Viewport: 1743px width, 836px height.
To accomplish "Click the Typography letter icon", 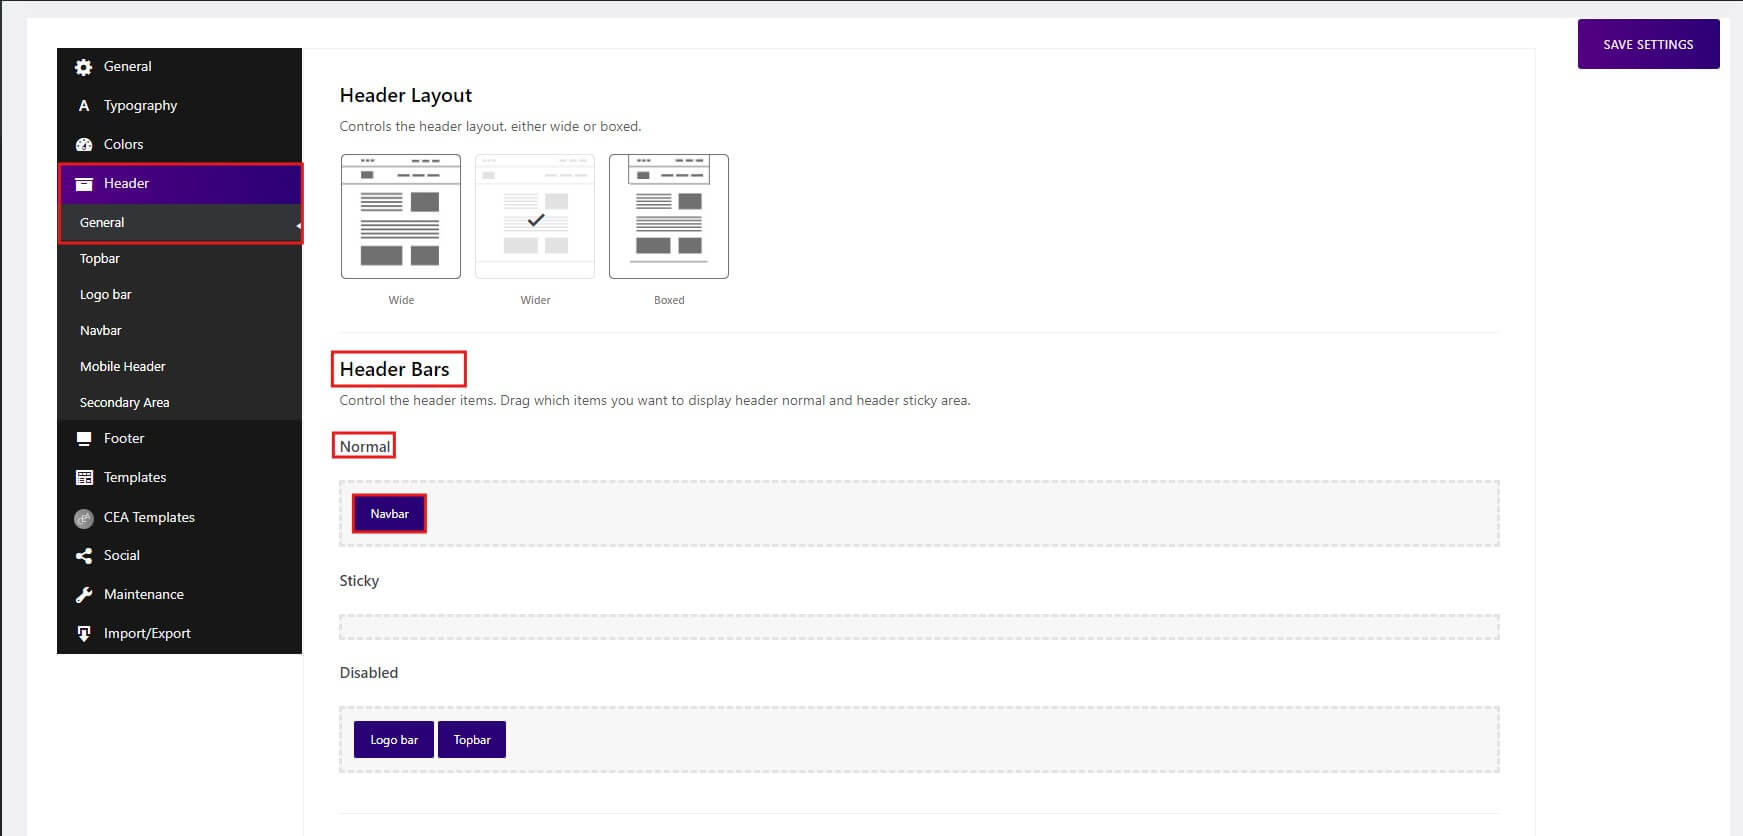I will [84, 106].
